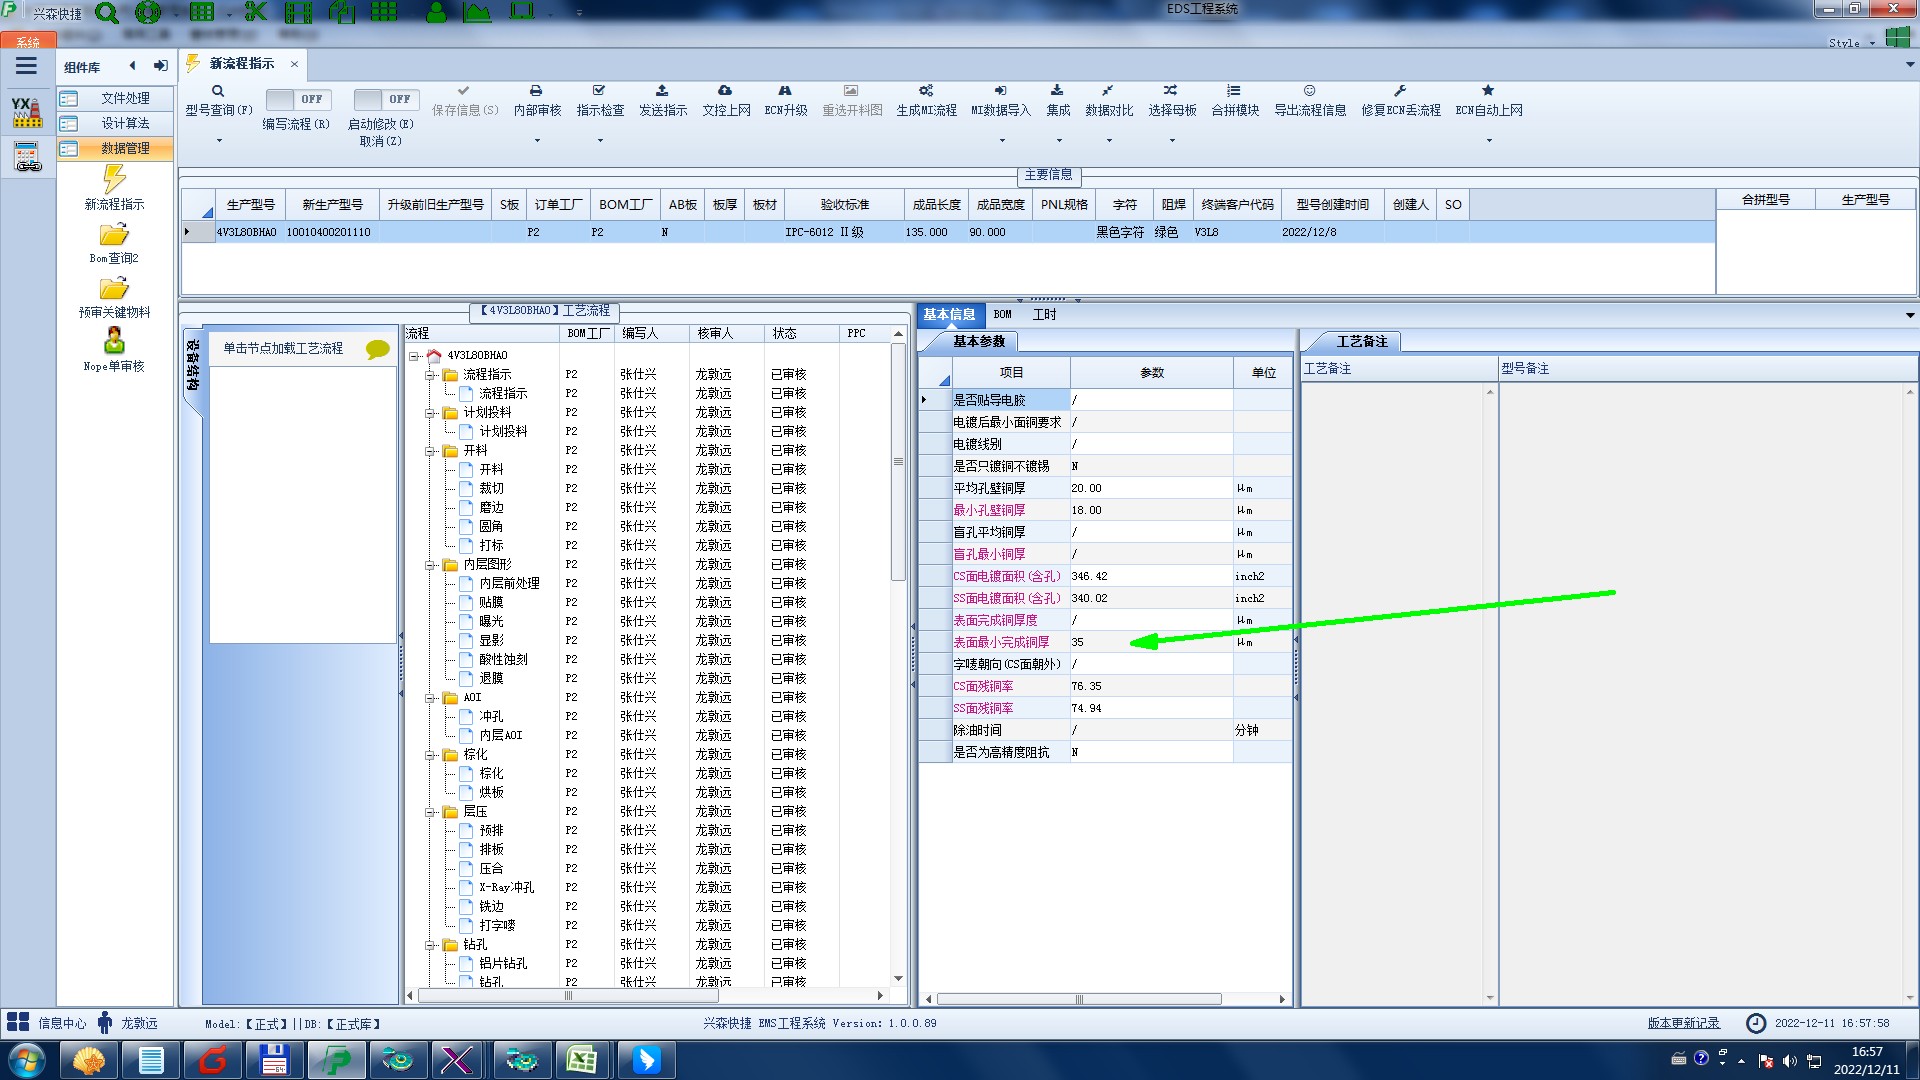Screen dimensions: 1920x1080
Task: Collapse the 内层图形 tree folder
Action: (x=430, y=565)
